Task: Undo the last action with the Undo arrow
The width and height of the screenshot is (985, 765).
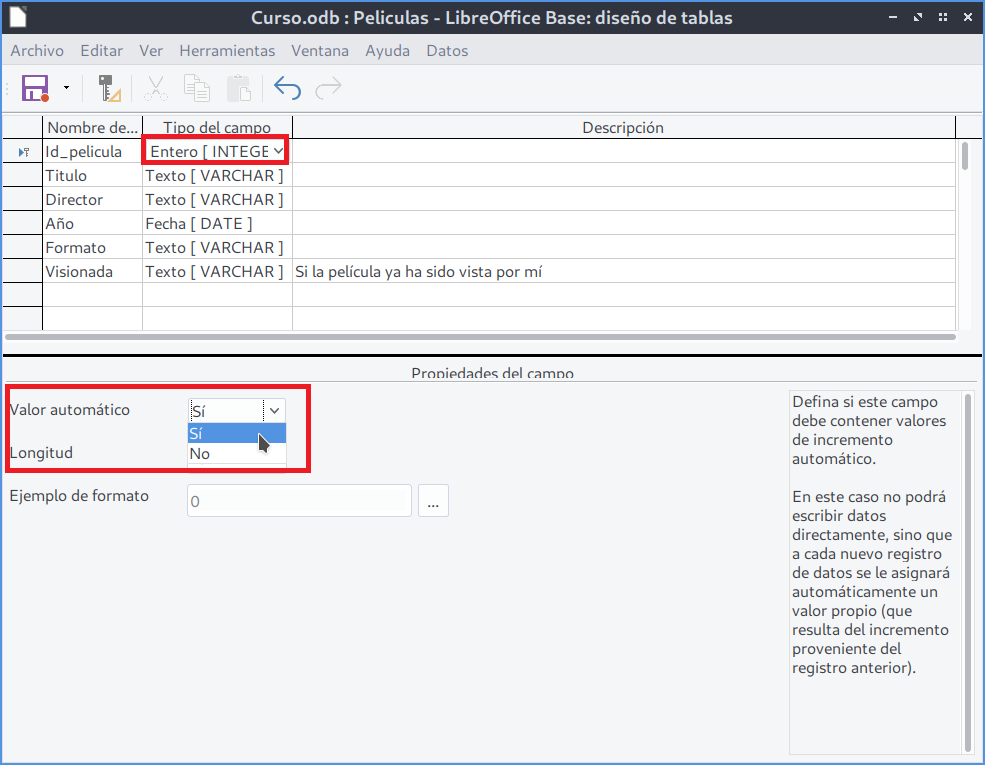Action: pos(287,88)
